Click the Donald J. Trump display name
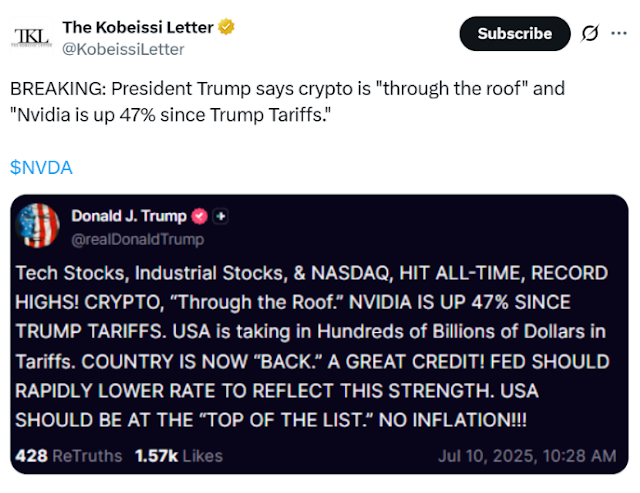The width and height of the screenshot is (640, 493). [129, 216]
